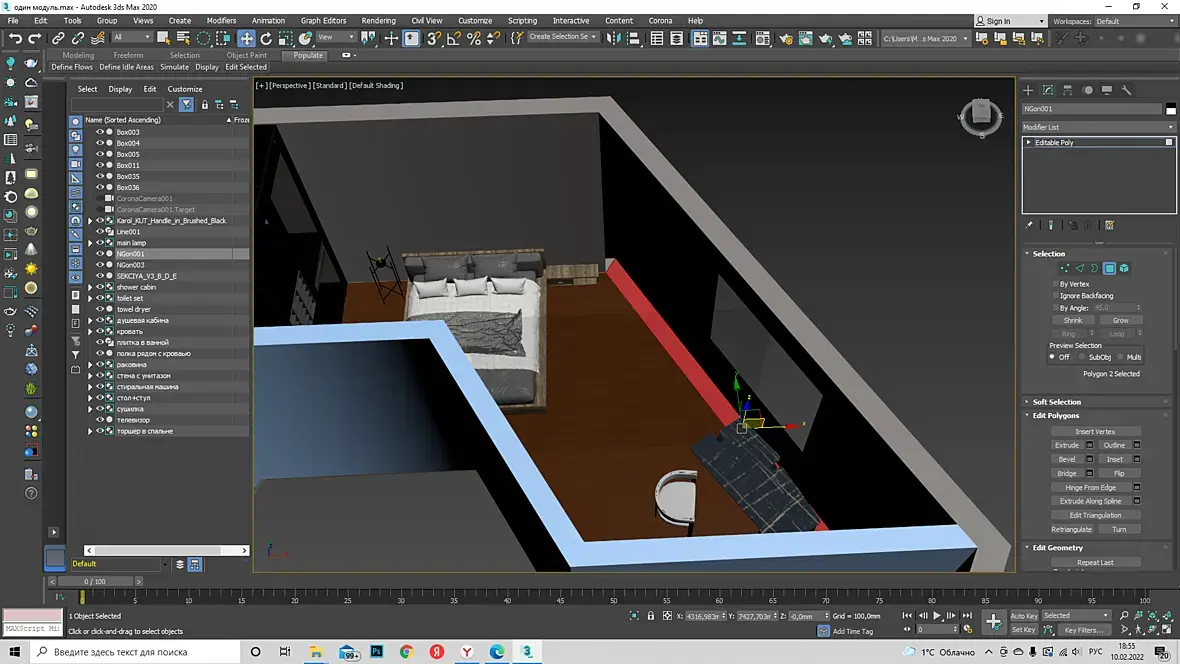Hide the Box003 object via eye icon
1180x664 pixels.
pos(99,132)
